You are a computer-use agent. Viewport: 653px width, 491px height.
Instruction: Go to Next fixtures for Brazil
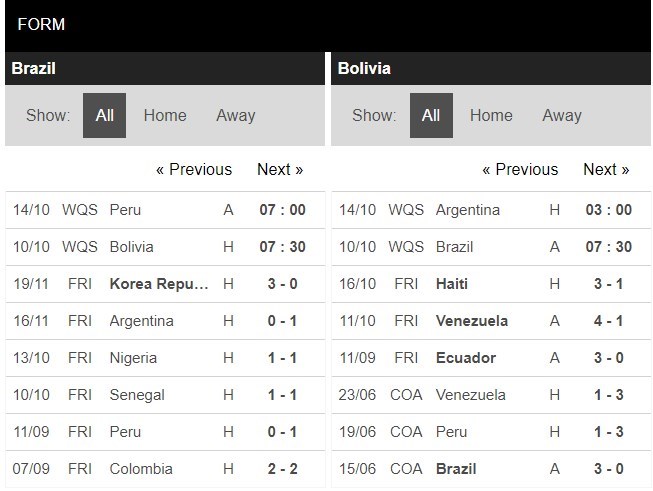[280, 169]
